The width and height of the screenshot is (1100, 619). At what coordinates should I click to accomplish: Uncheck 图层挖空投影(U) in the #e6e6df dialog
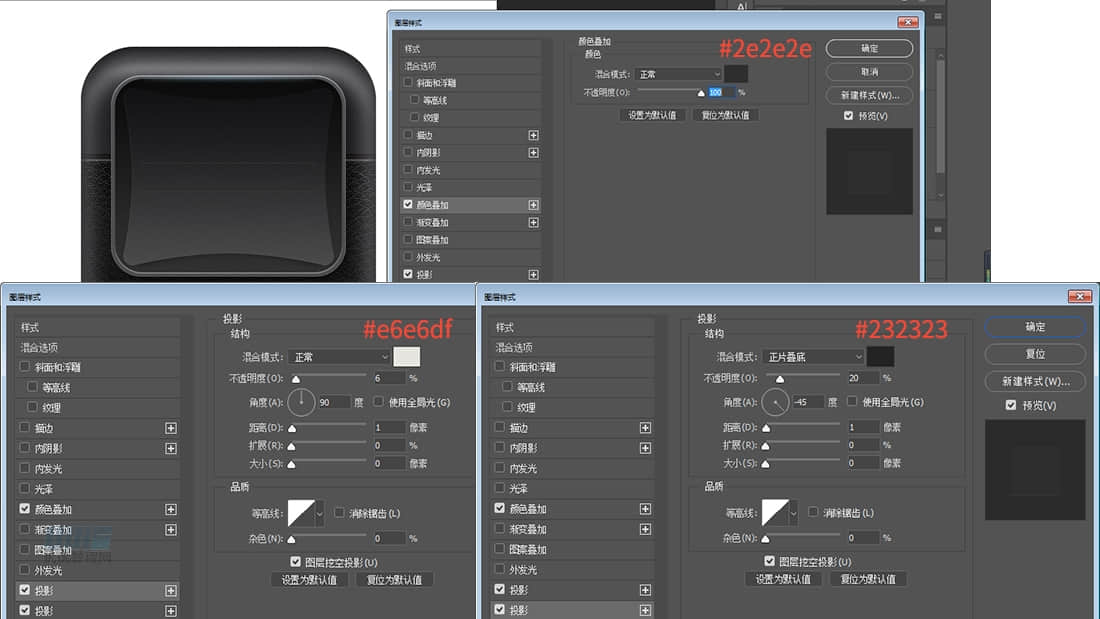(x=295, y=561)
